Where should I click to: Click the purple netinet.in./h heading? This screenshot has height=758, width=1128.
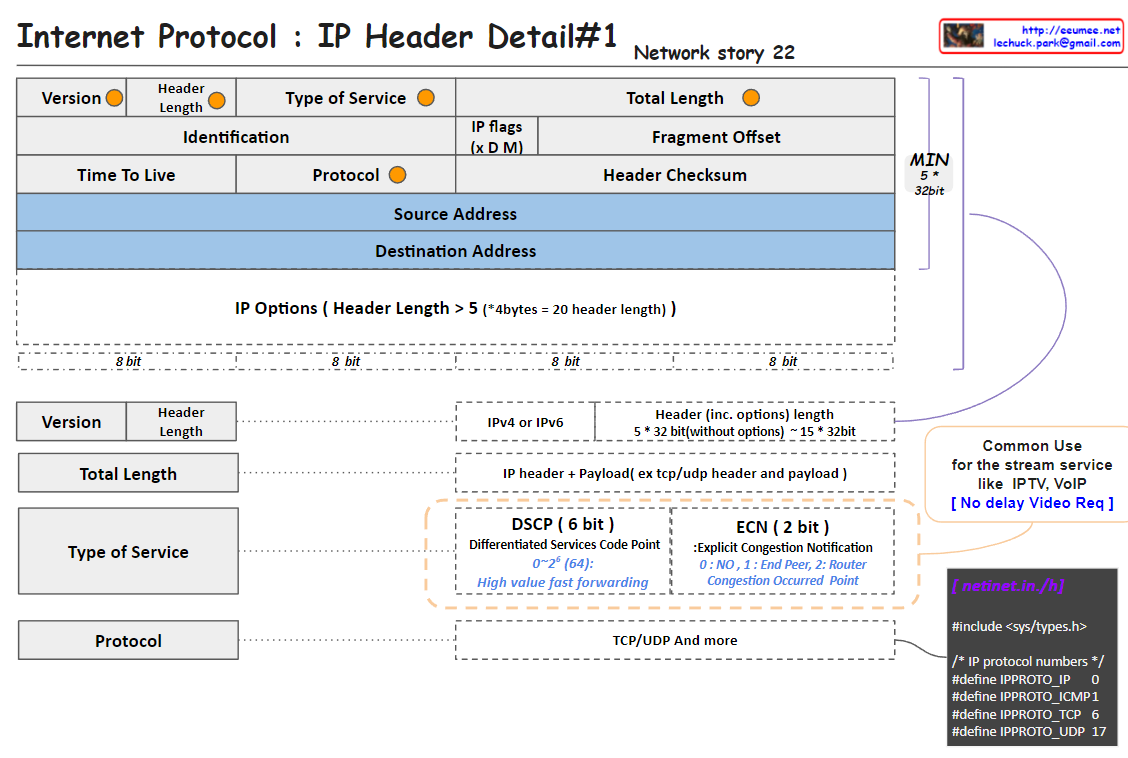tap(1008, 587)
